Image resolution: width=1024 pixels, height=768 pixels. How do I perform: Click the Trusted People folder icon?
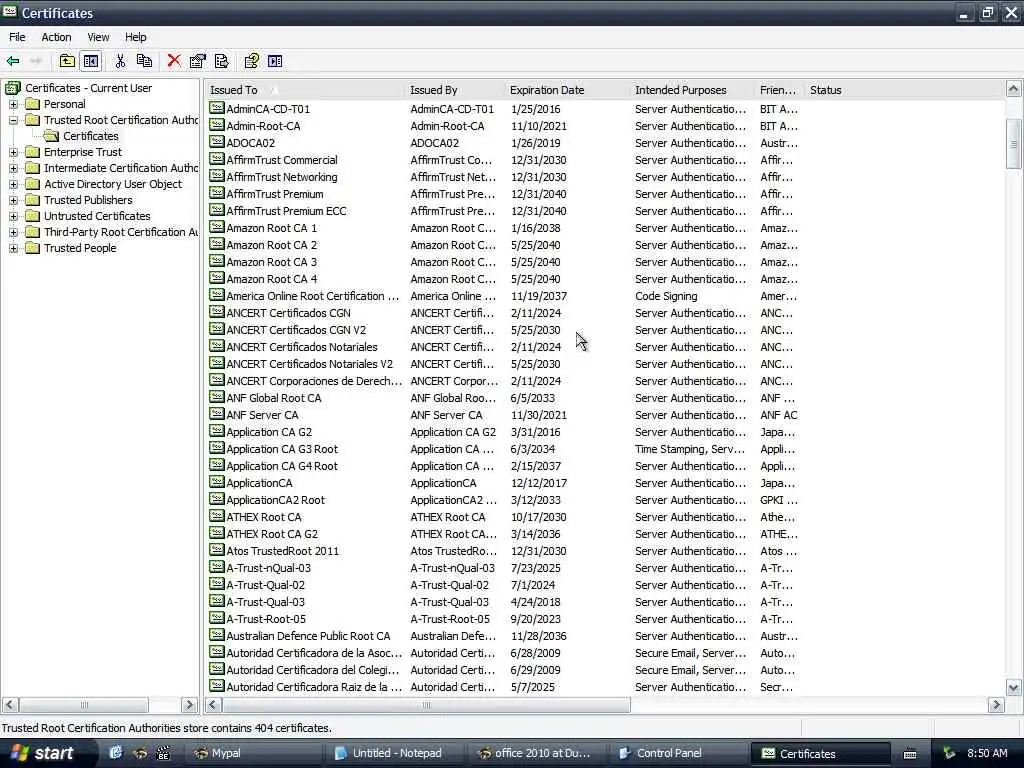tap(33, 248)
